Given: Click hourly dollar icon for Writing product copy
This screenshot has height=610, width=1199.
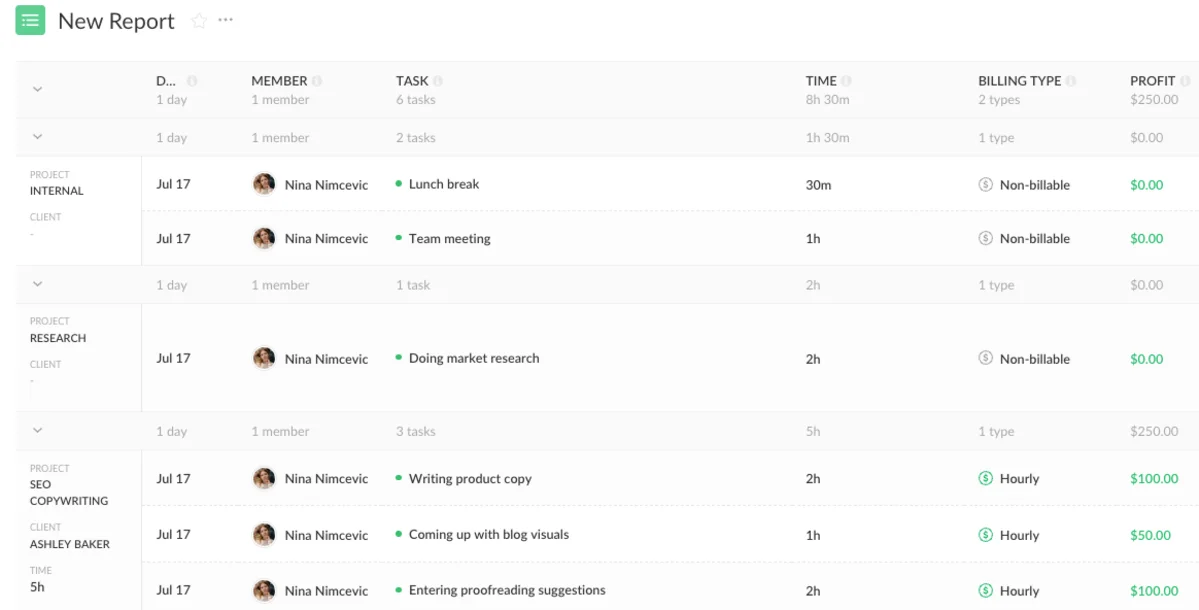Looking at the screenshot, I should click(986, 479).
